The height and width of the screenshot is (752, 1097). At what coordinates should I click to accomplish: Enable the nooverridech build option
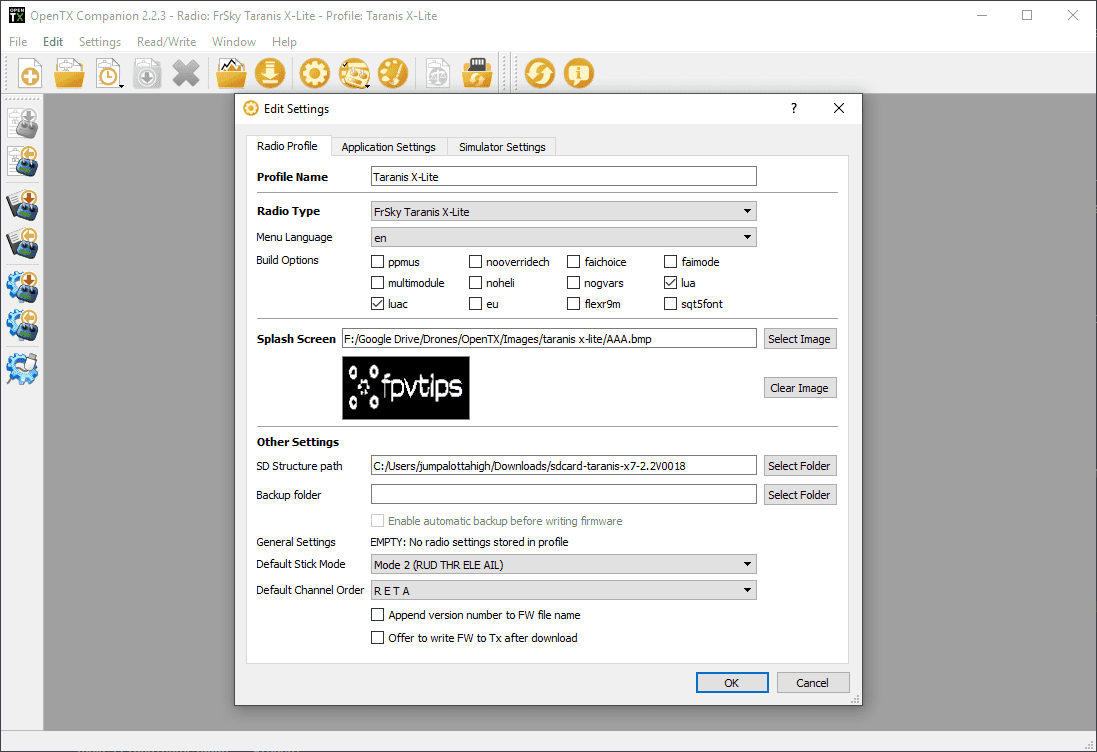point(476,262)
